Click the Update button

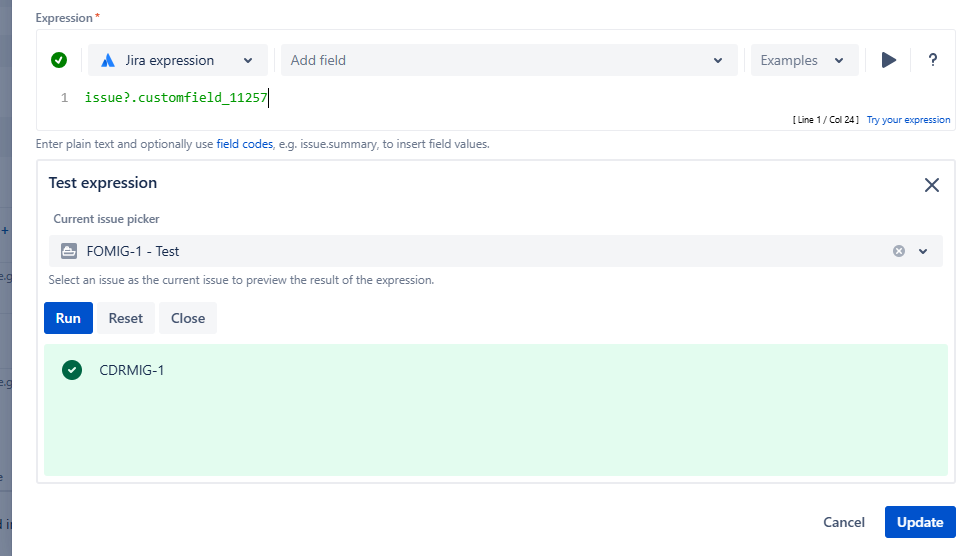point(920,522)
